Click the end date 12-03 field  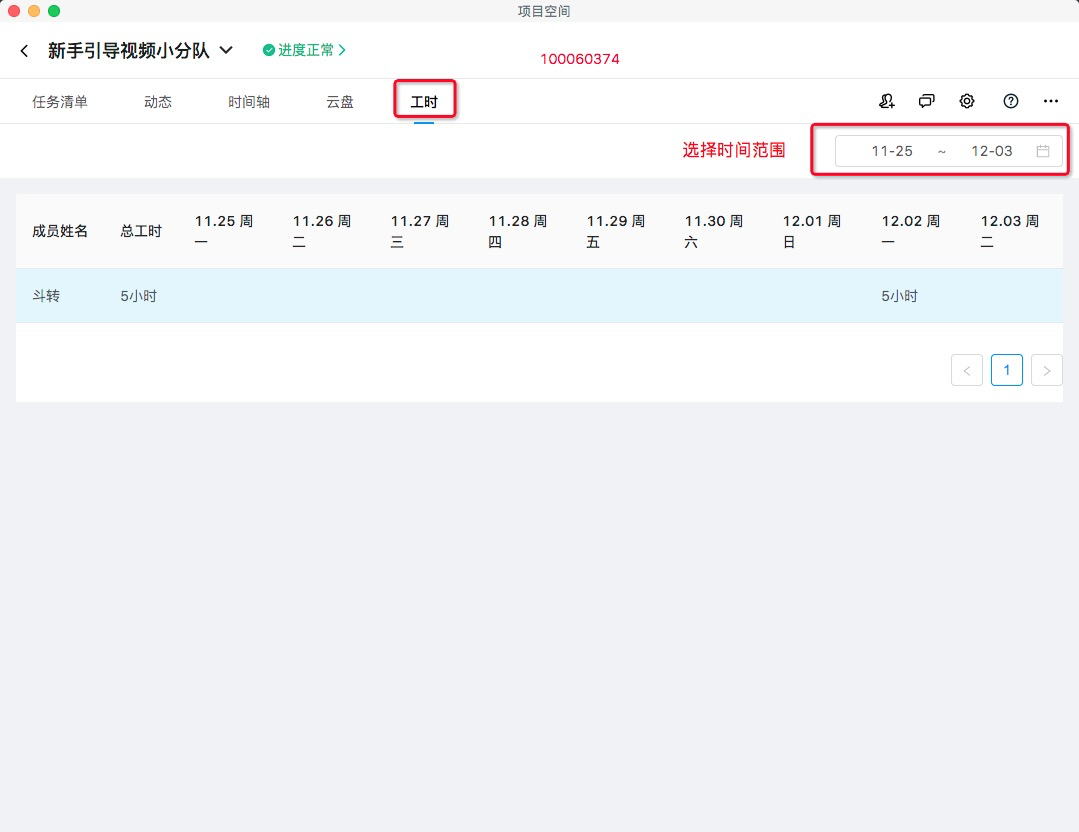click(992, 151)
